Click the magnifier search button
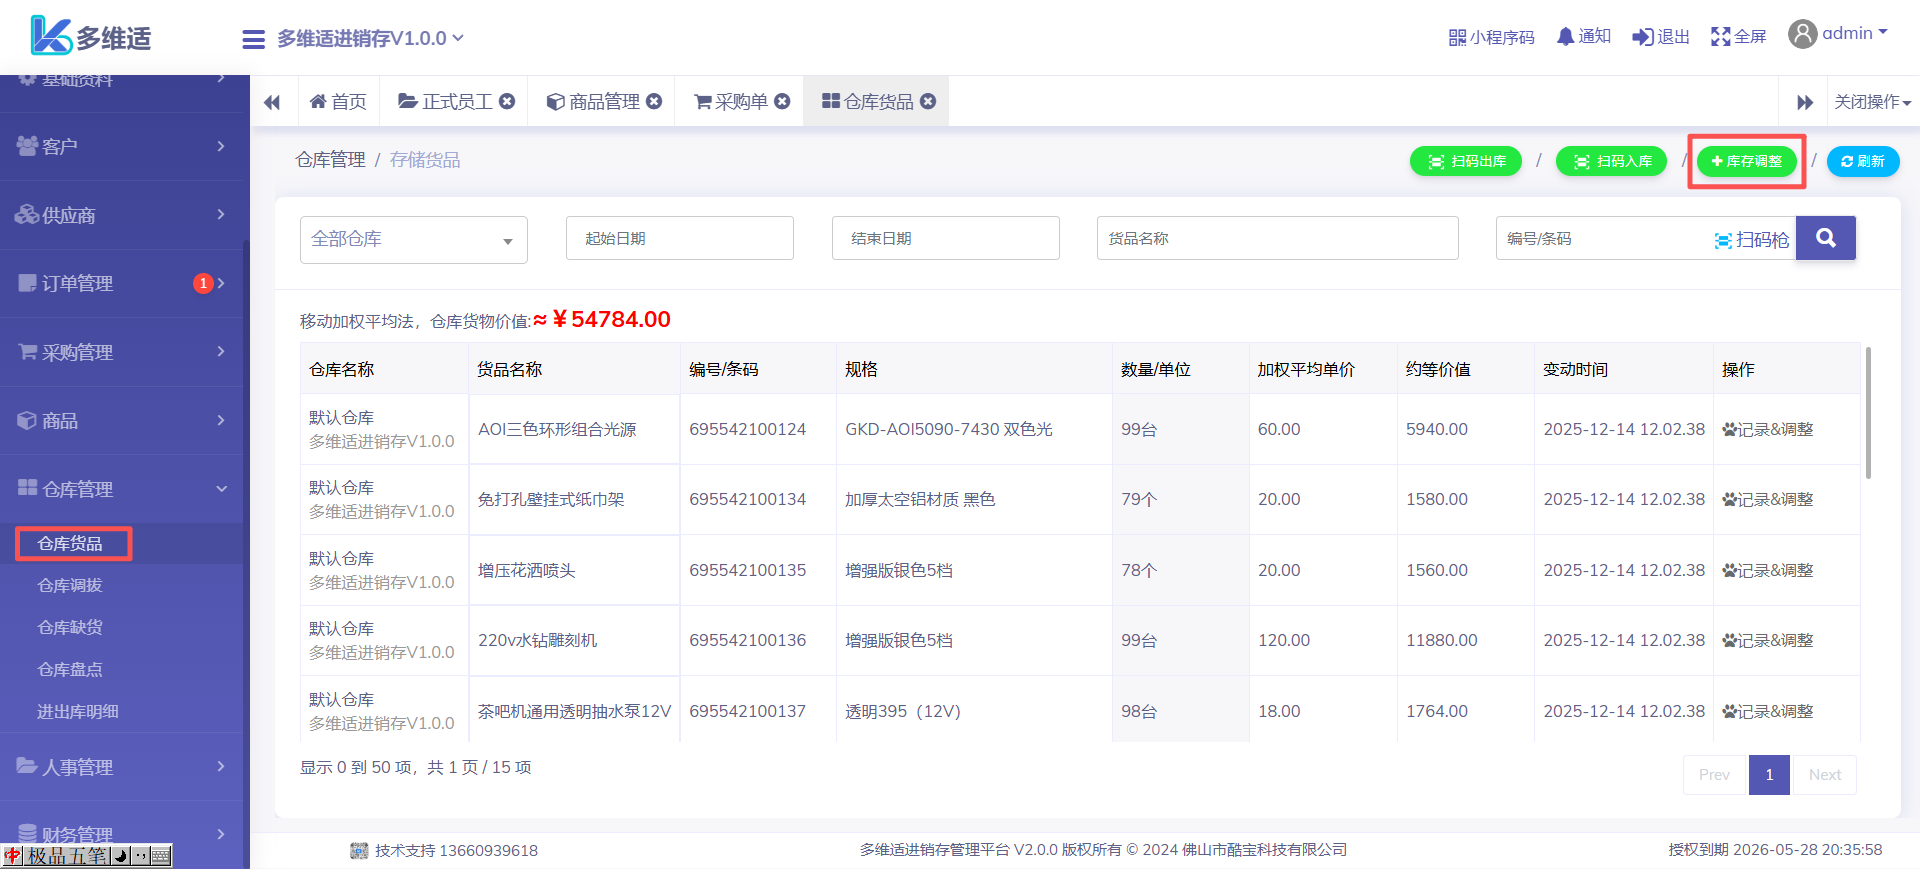The width and height of the screenshot is (1920, 869). coord(1825,238)
